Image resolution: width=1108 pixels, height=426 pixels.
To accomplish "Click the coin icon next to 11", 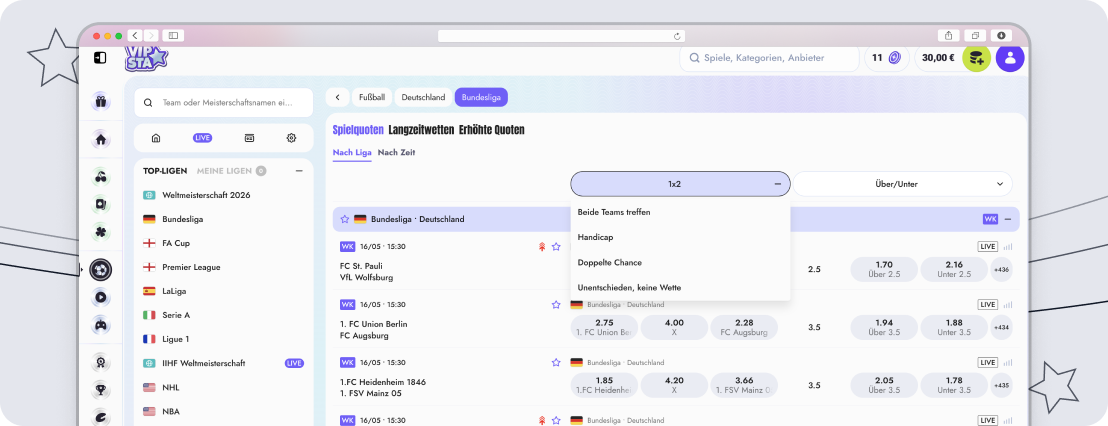I will (x=895, y=58).
